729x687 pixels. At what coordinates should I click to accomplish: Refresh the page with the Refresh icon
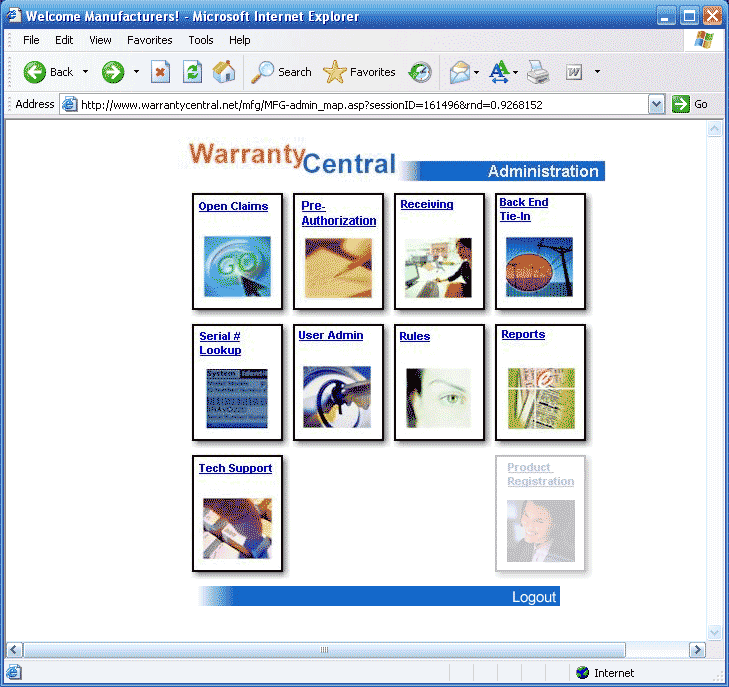[192, 72]
